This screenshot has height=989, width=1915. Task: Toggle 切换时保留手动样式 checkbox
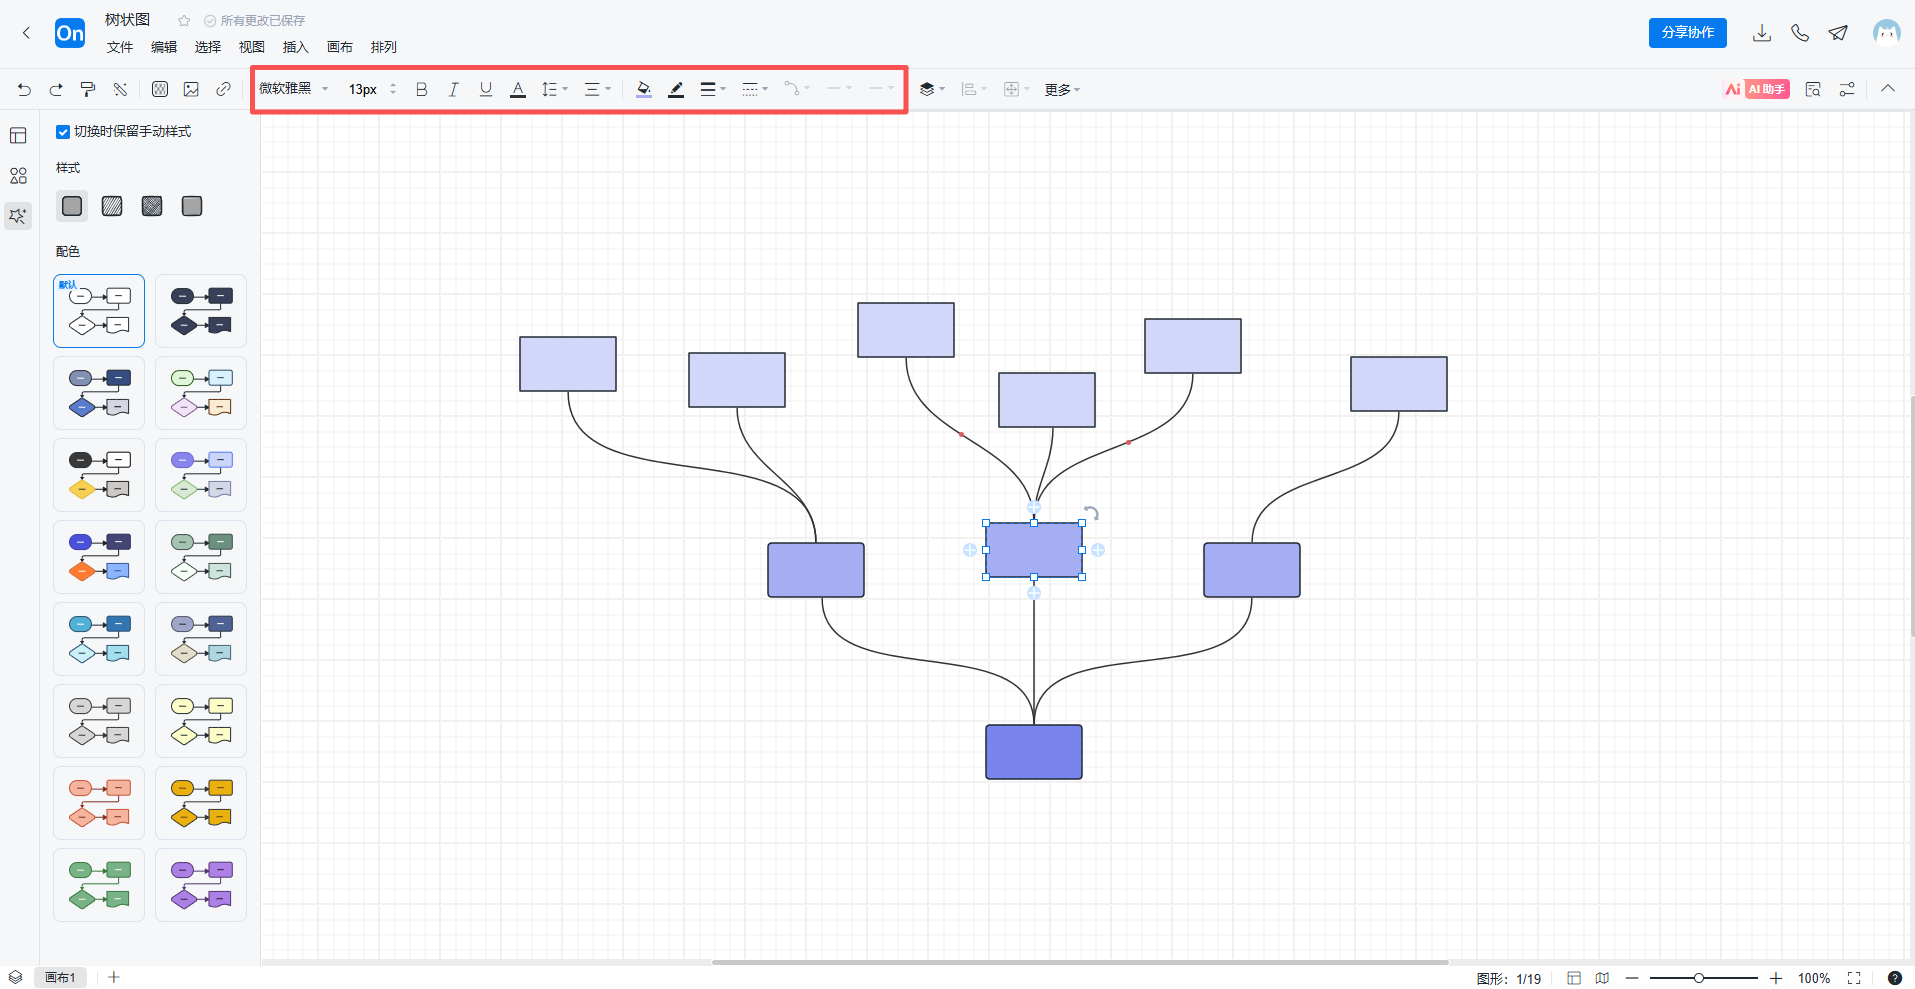point(63,132)
